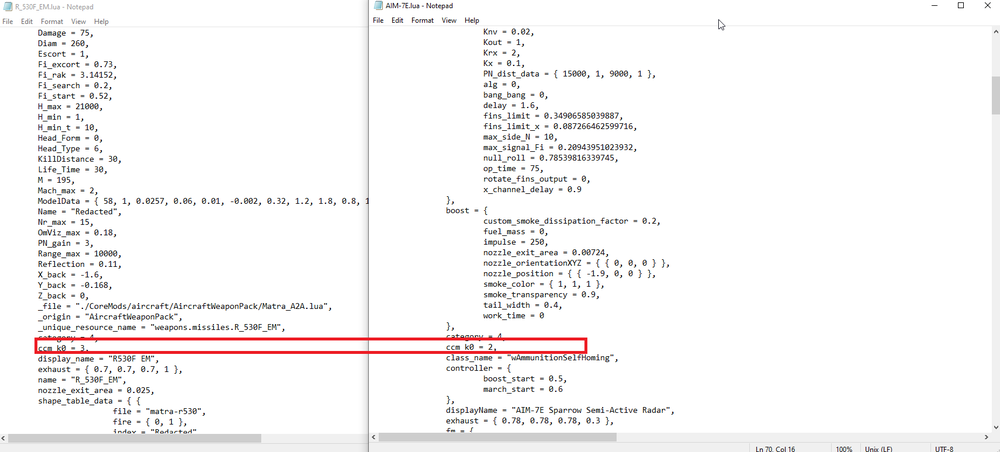Click the line 'Life_Time = 30,'
The image size is (1000, 452).
(73, 170)
